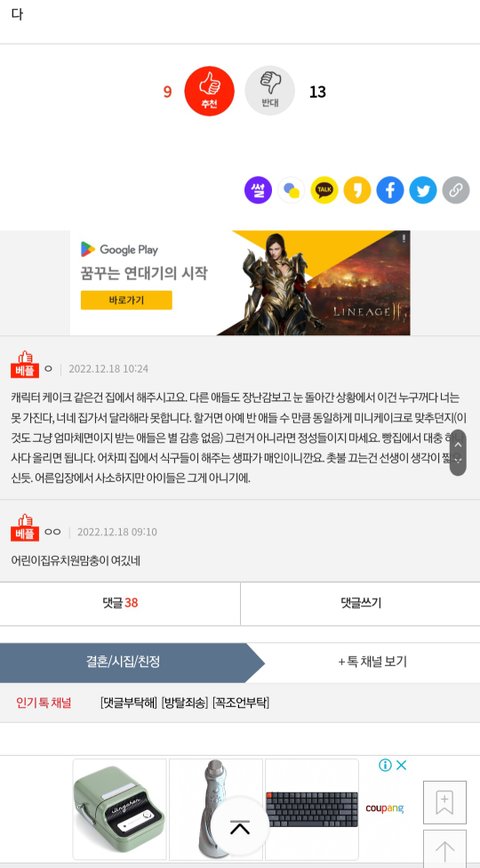Share the post on Facebook
This screenshot has height=868, width=480.
pos(390,190)
